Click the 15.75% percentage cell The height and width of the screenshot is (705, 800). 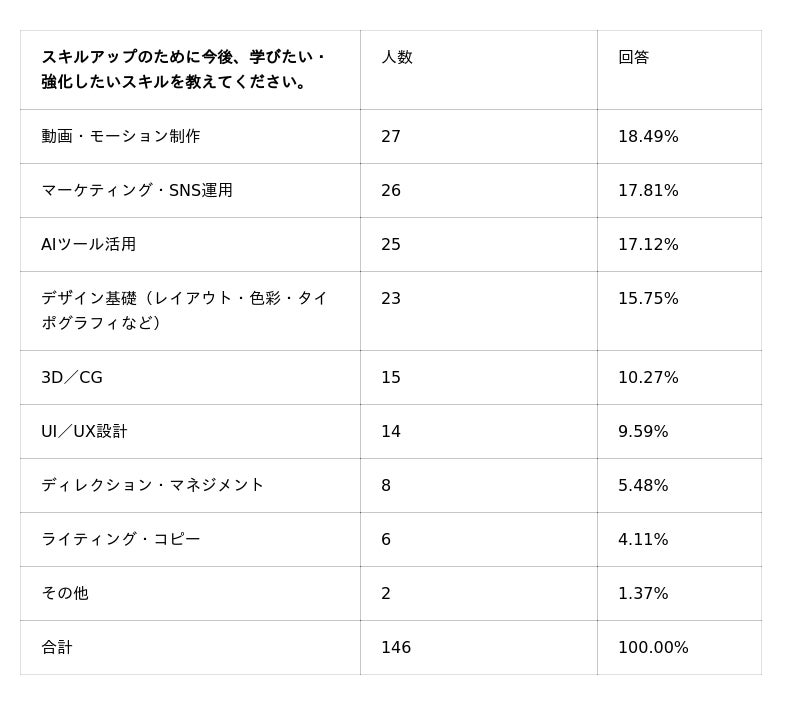(x=648, y=299)
